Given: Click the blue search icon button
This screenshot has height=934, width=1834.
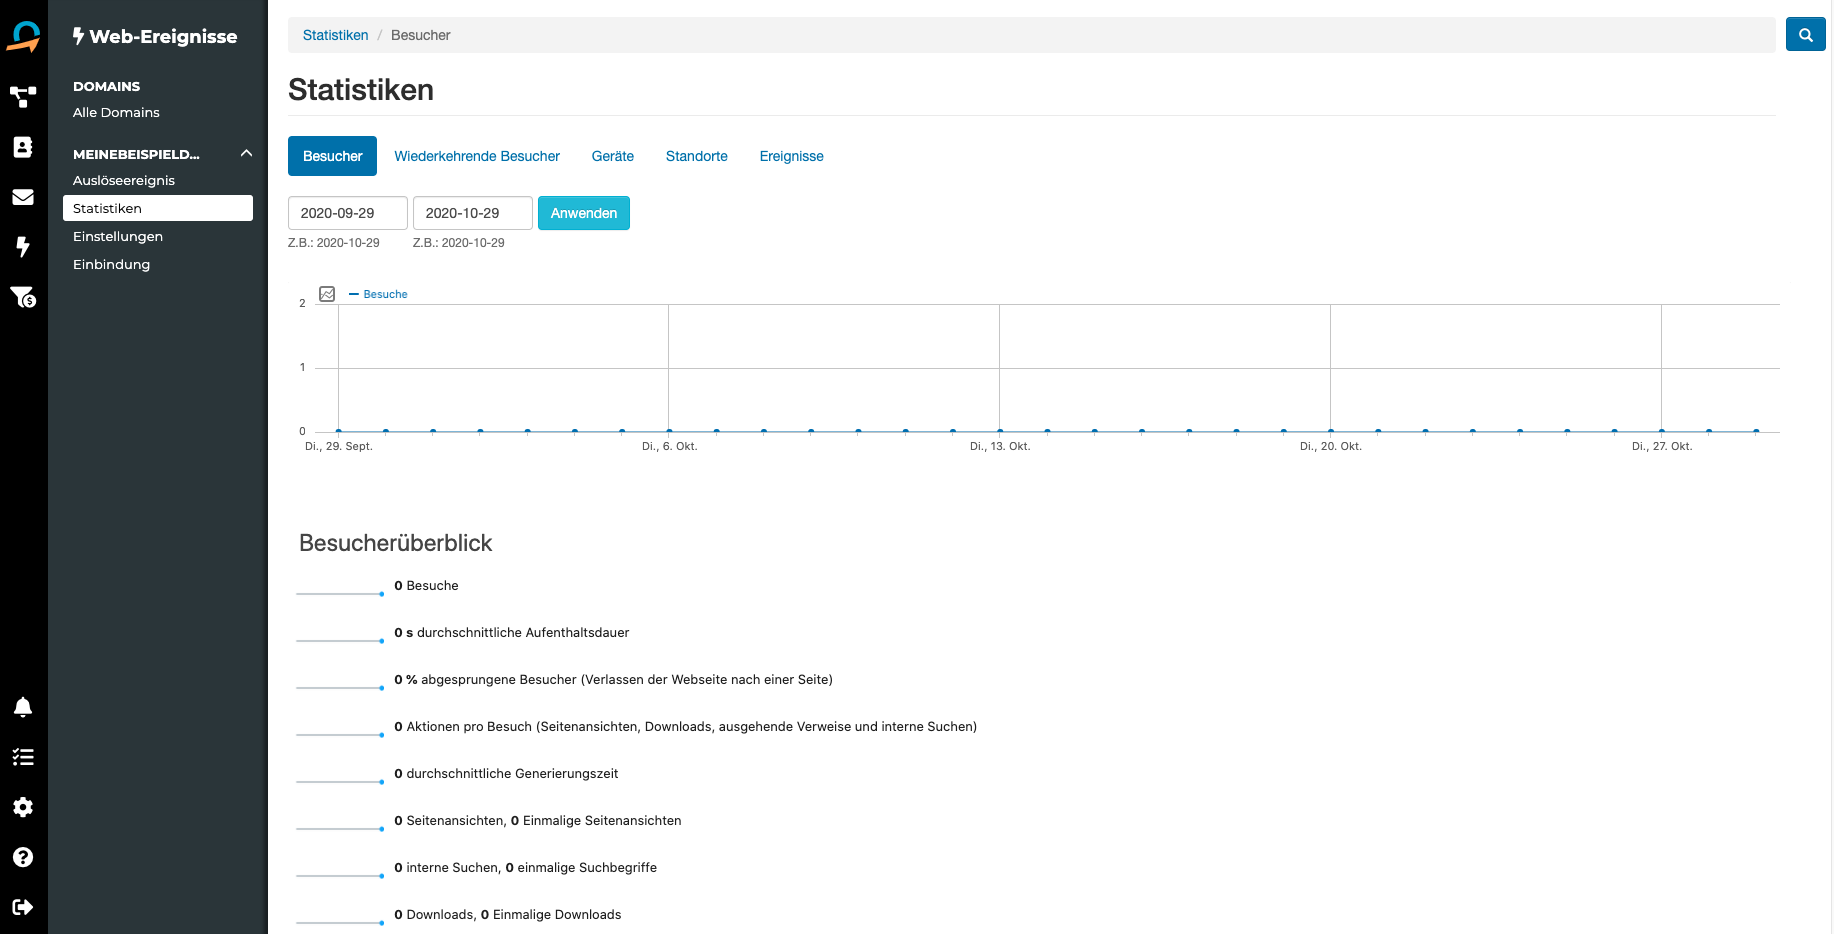Looking at the screenshot, I should [x=1805, y=35].
